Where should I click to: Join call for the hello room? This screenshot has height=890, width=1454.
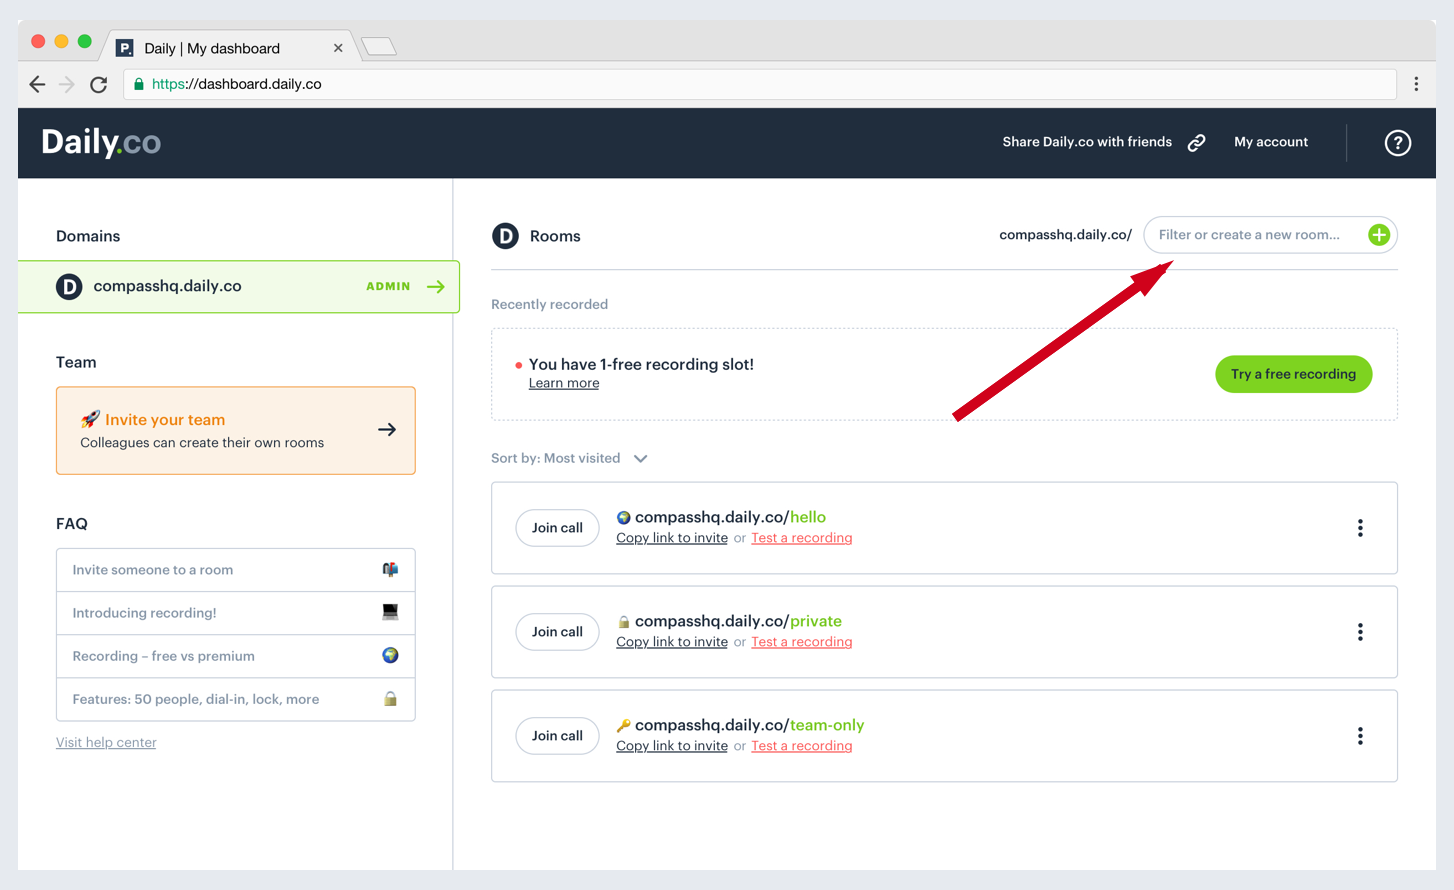[x=557, y=528]
